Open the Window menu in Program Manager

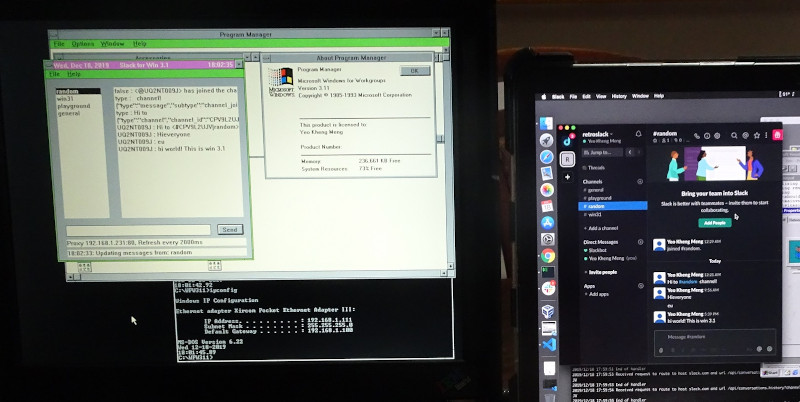[x=112, y=44]
